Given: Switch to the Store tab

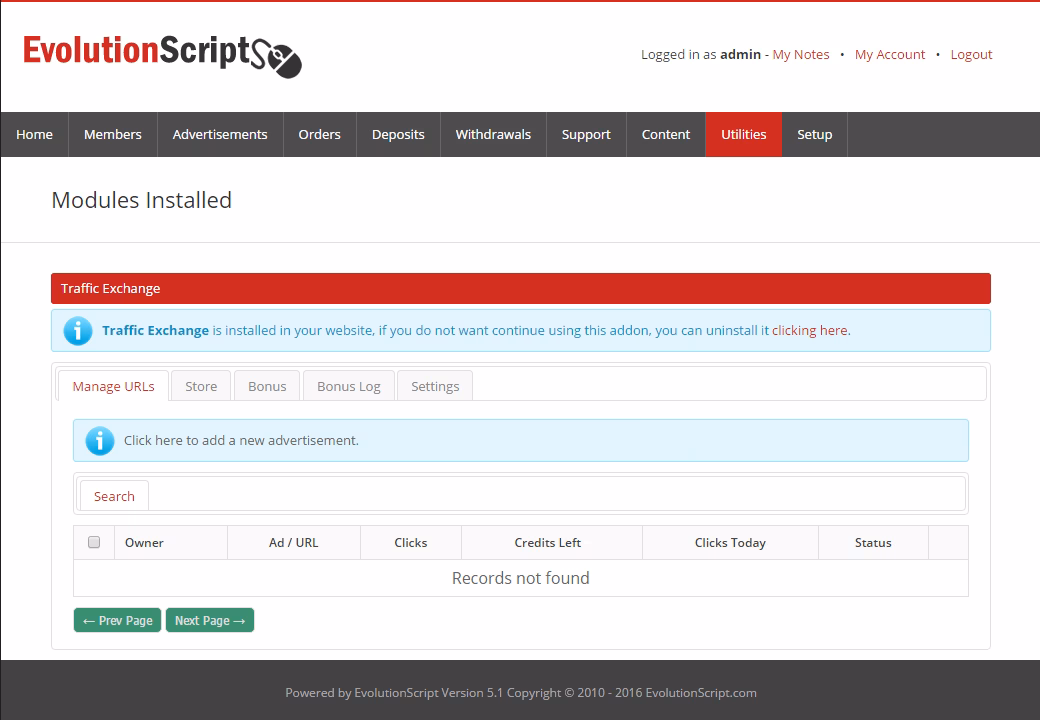Looking at the screenshot, I should tap(201, 386).
